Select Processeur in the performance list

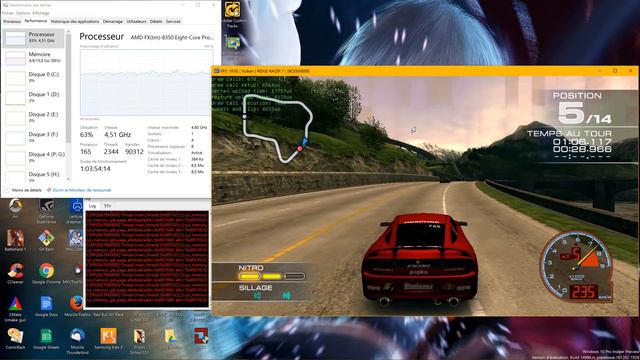[x=33, y=38]
